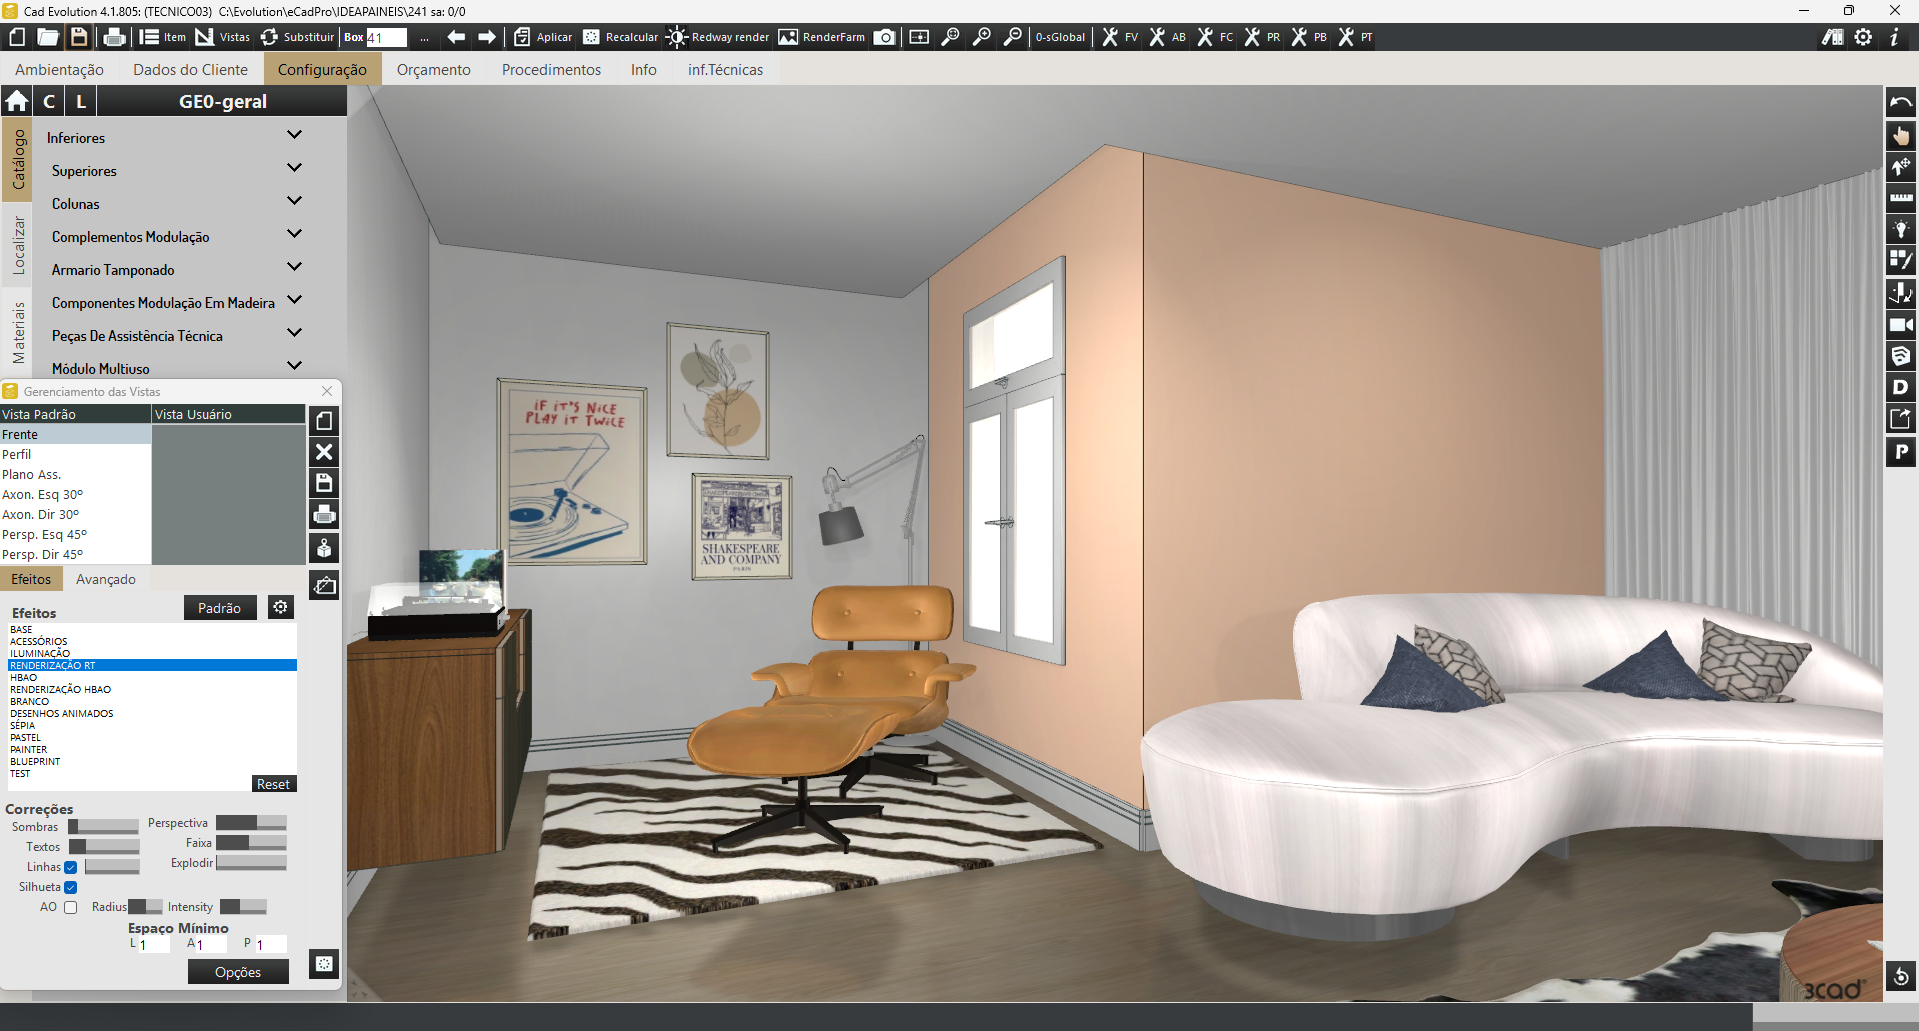Switch to the Avançado tab
This screenshot has width=1919, height=1031.
[106, 579]
